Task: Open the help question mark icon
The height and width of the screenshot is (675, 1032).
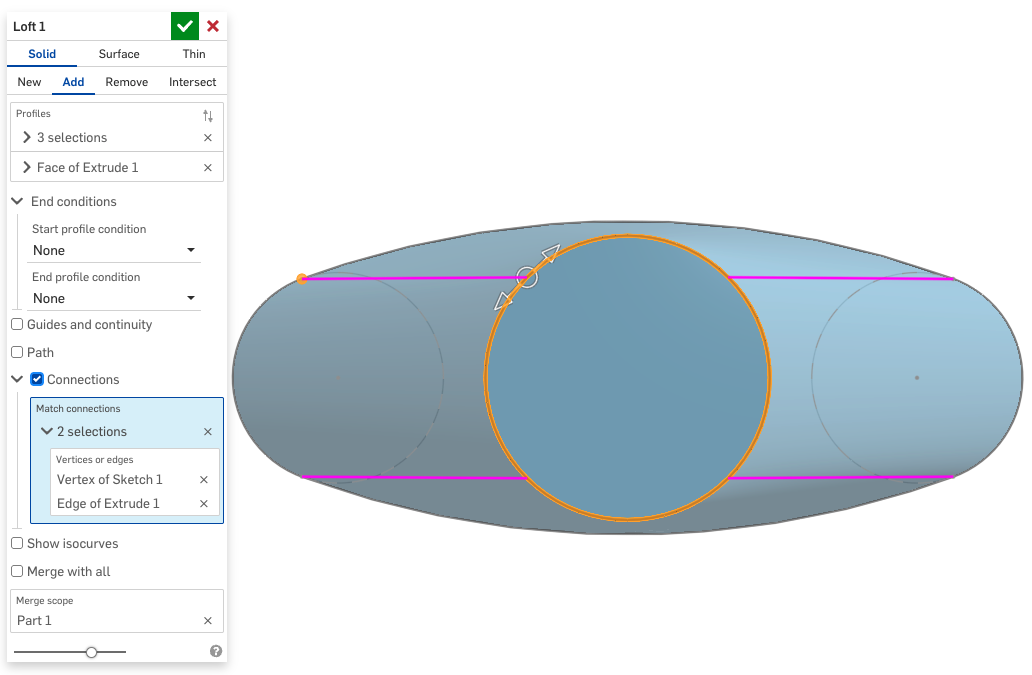Action: [215, 651]
